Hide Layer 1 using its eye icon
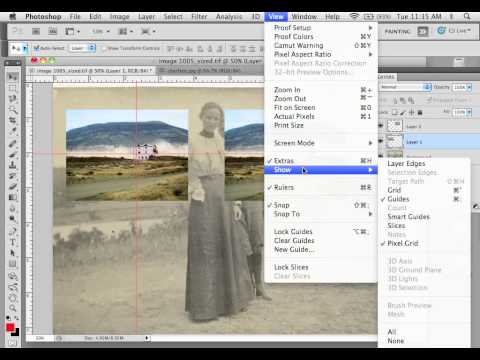The height and width of the screenshot is (360, 480). 381,142
